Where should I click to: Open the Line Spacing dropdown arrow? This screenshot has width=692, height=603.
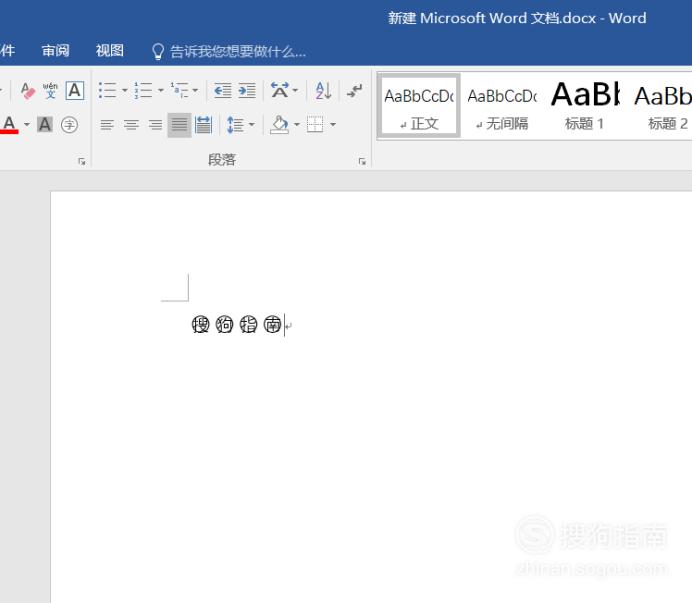click(x=252, y=125)
